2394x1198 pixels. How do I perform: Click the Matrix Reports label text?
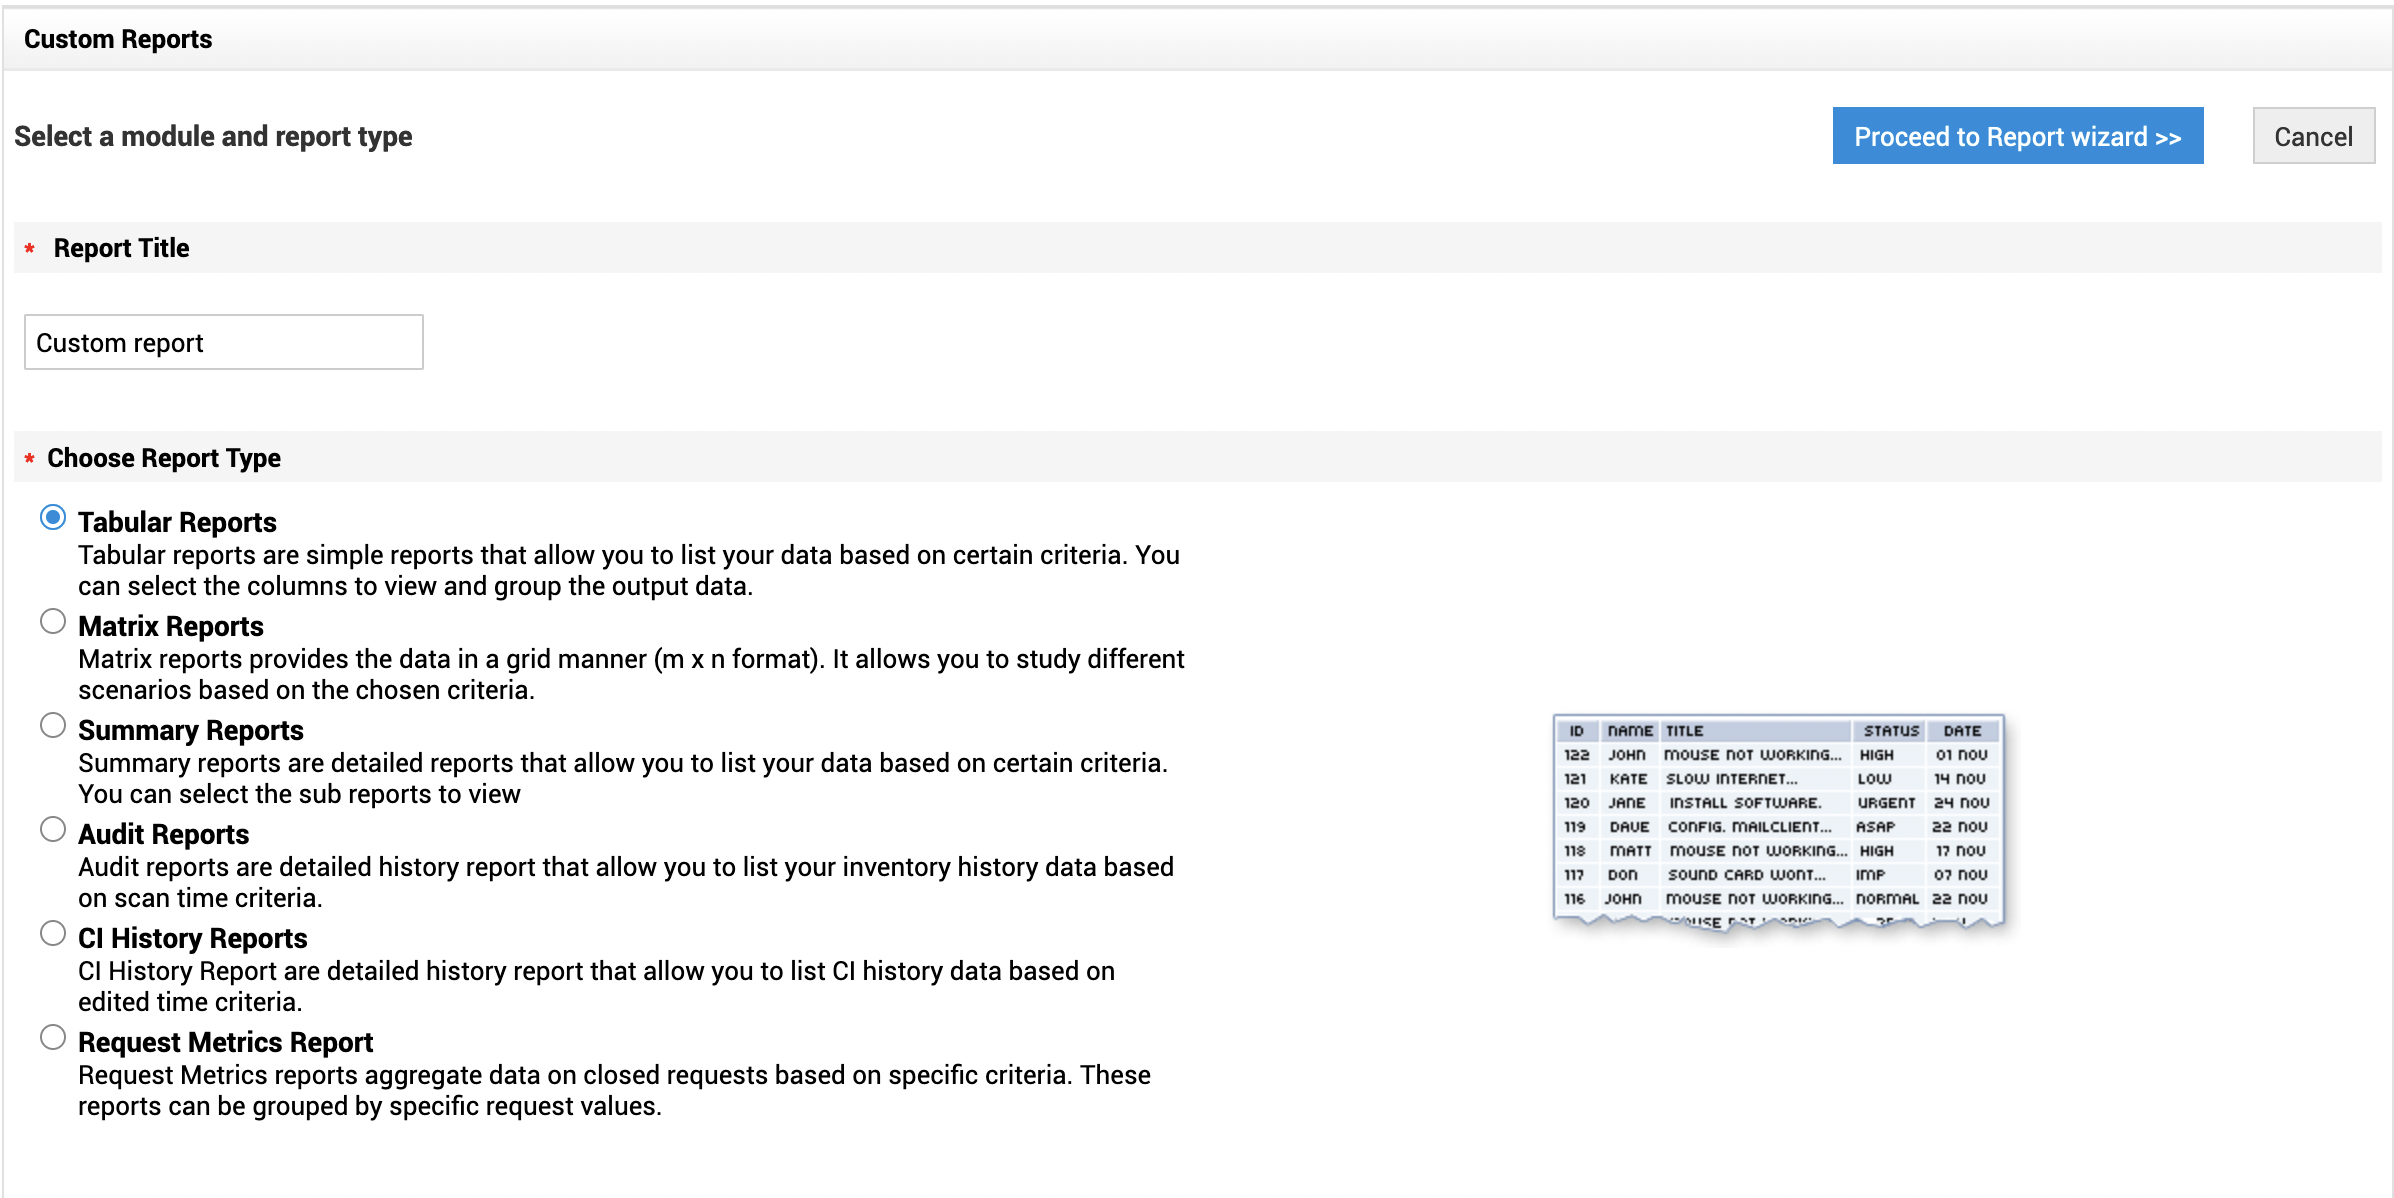pyautogui.click(x=171, y=626)
